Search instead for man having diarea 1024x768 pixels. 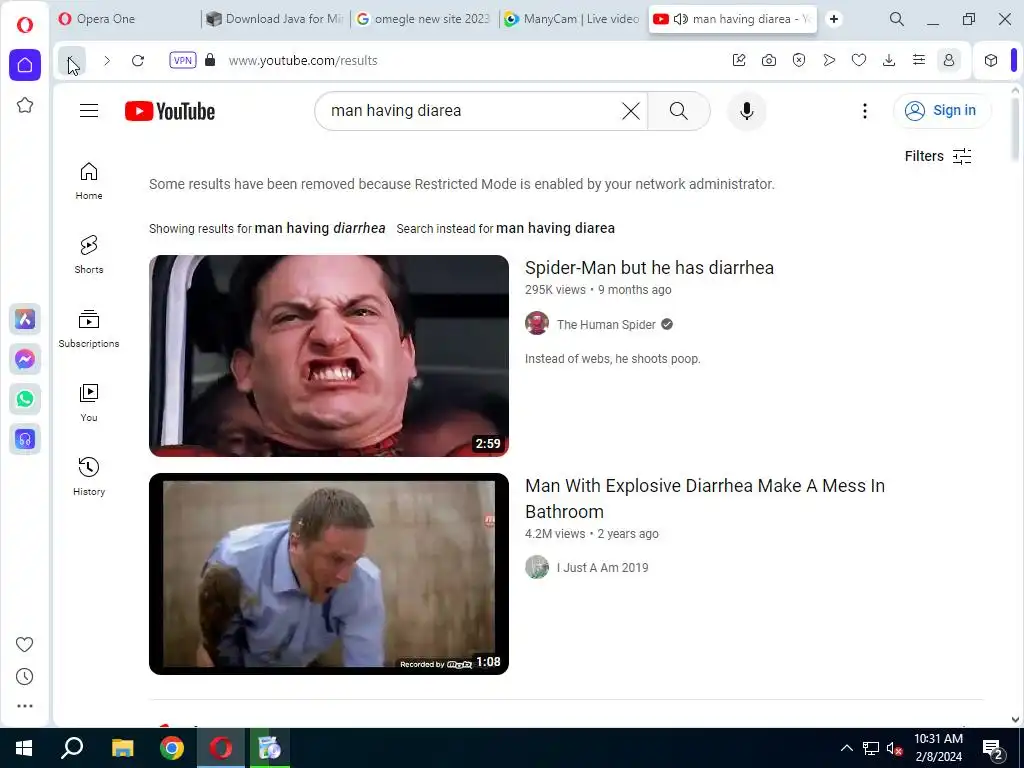pyautogui.click(x=555, y=228)
